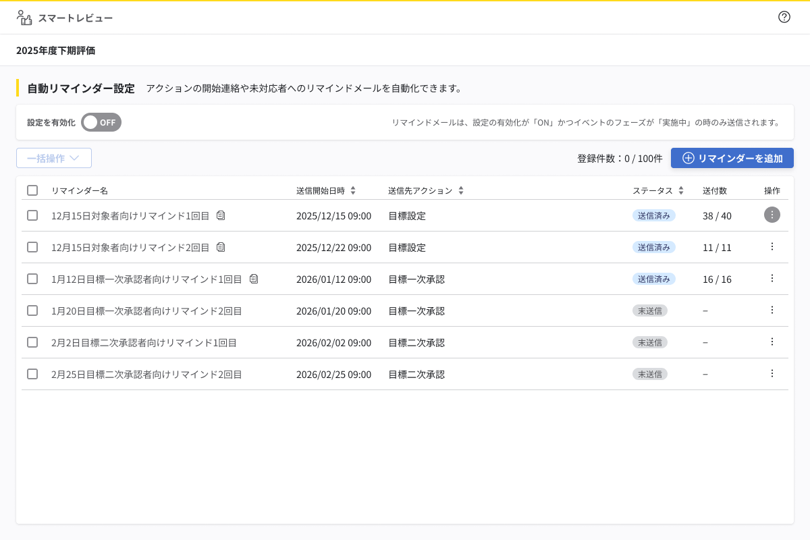Click the sent count 11 / 11
Screen dimensions: 810x540
click(717, 248)
